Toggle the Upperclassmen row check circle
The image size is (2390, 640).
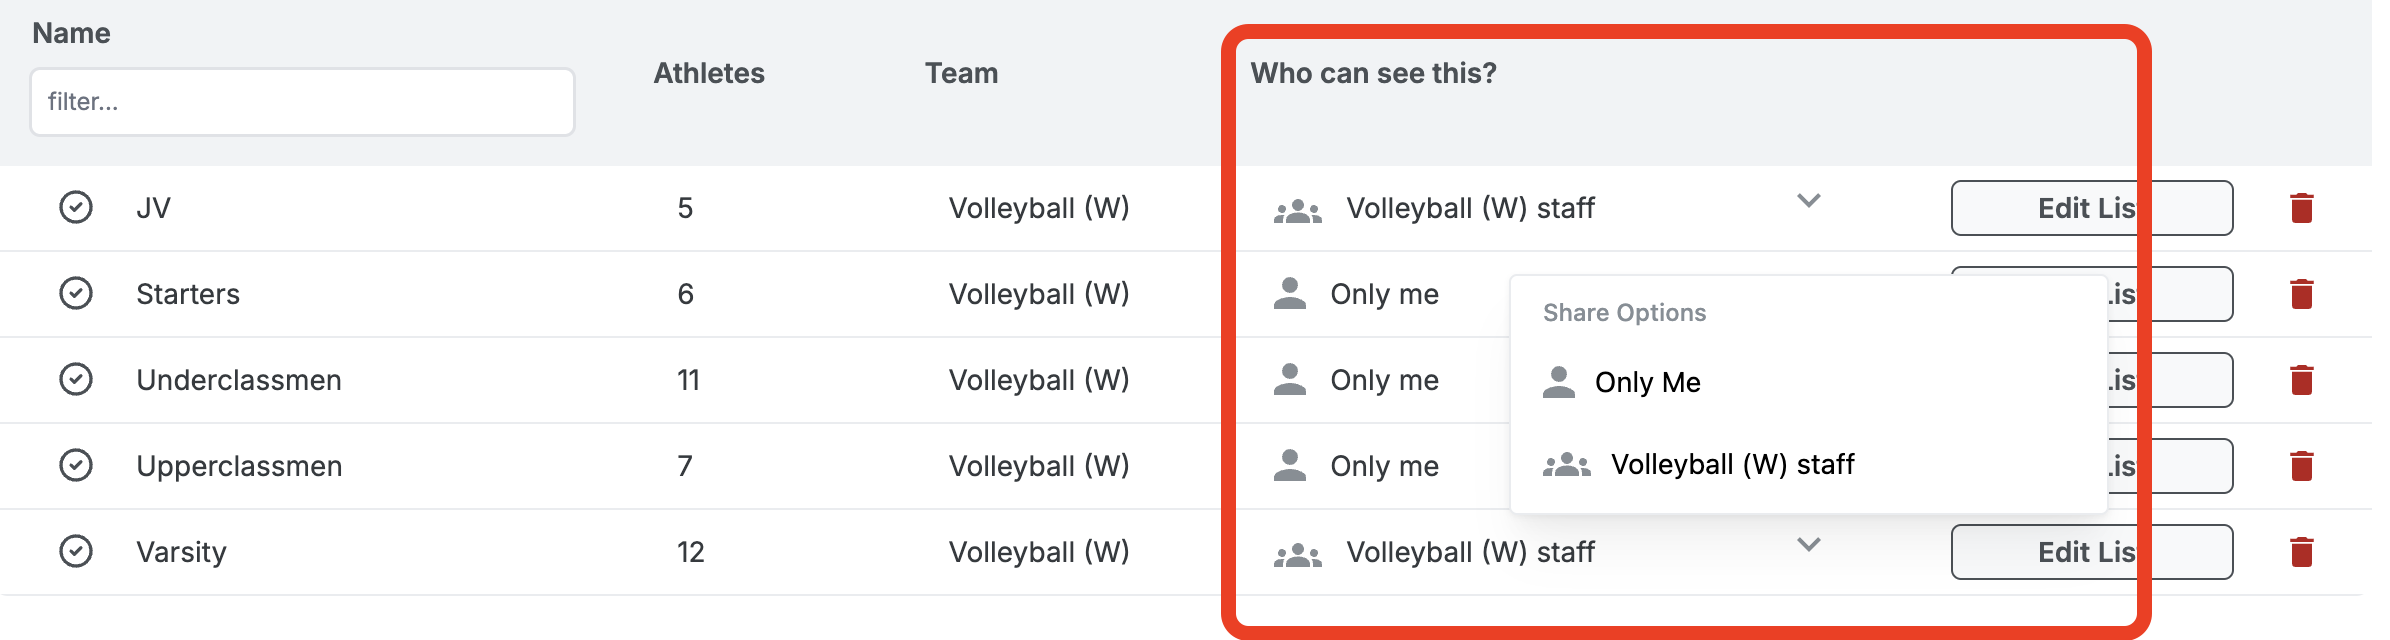point(76,465)
